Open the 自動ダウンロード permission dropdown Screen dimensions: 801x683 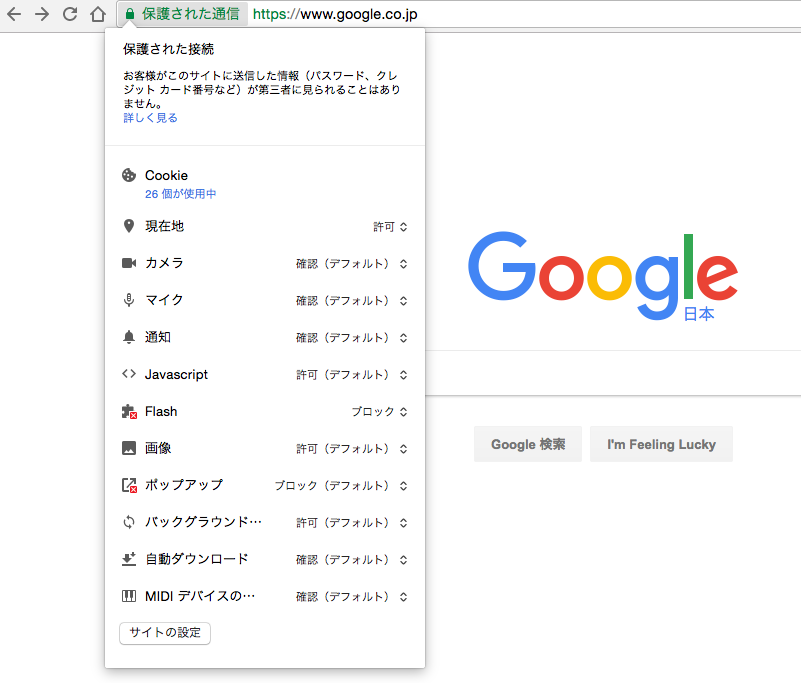click(351, 560)
